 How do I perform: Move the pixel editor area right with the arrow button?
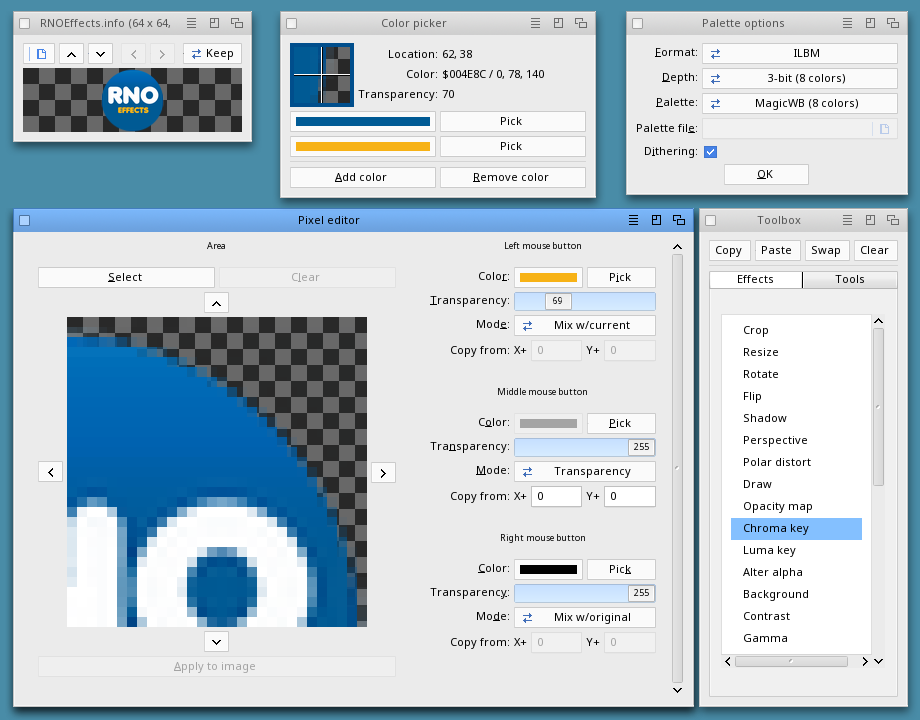coord(383,472)
